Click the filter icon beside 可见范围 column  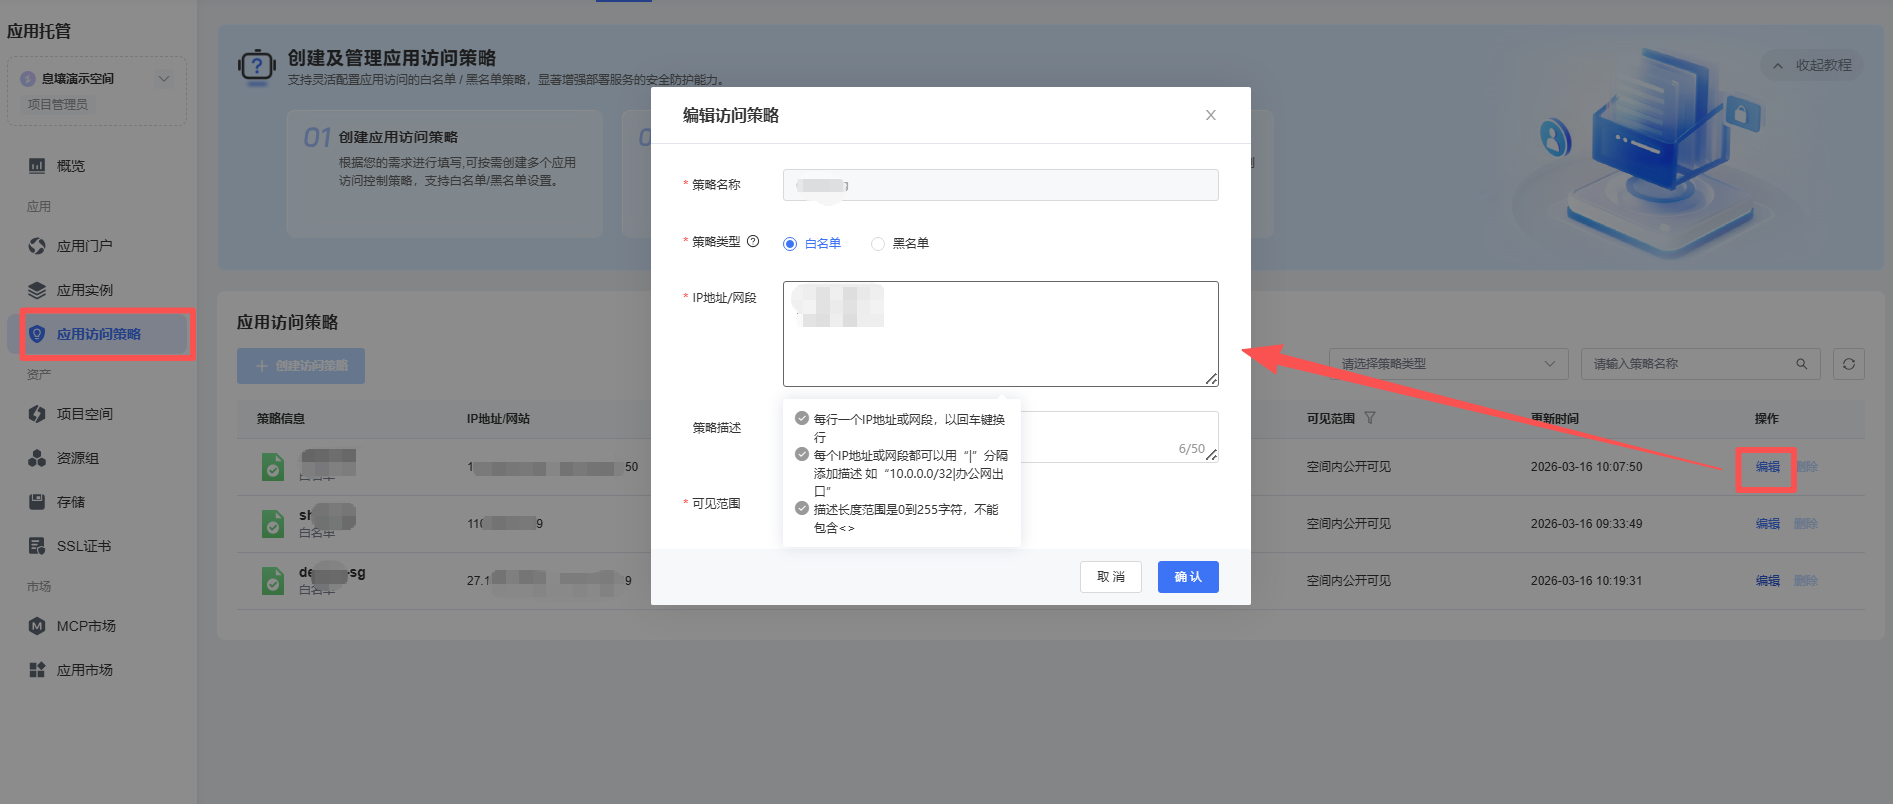[1370, 418]
